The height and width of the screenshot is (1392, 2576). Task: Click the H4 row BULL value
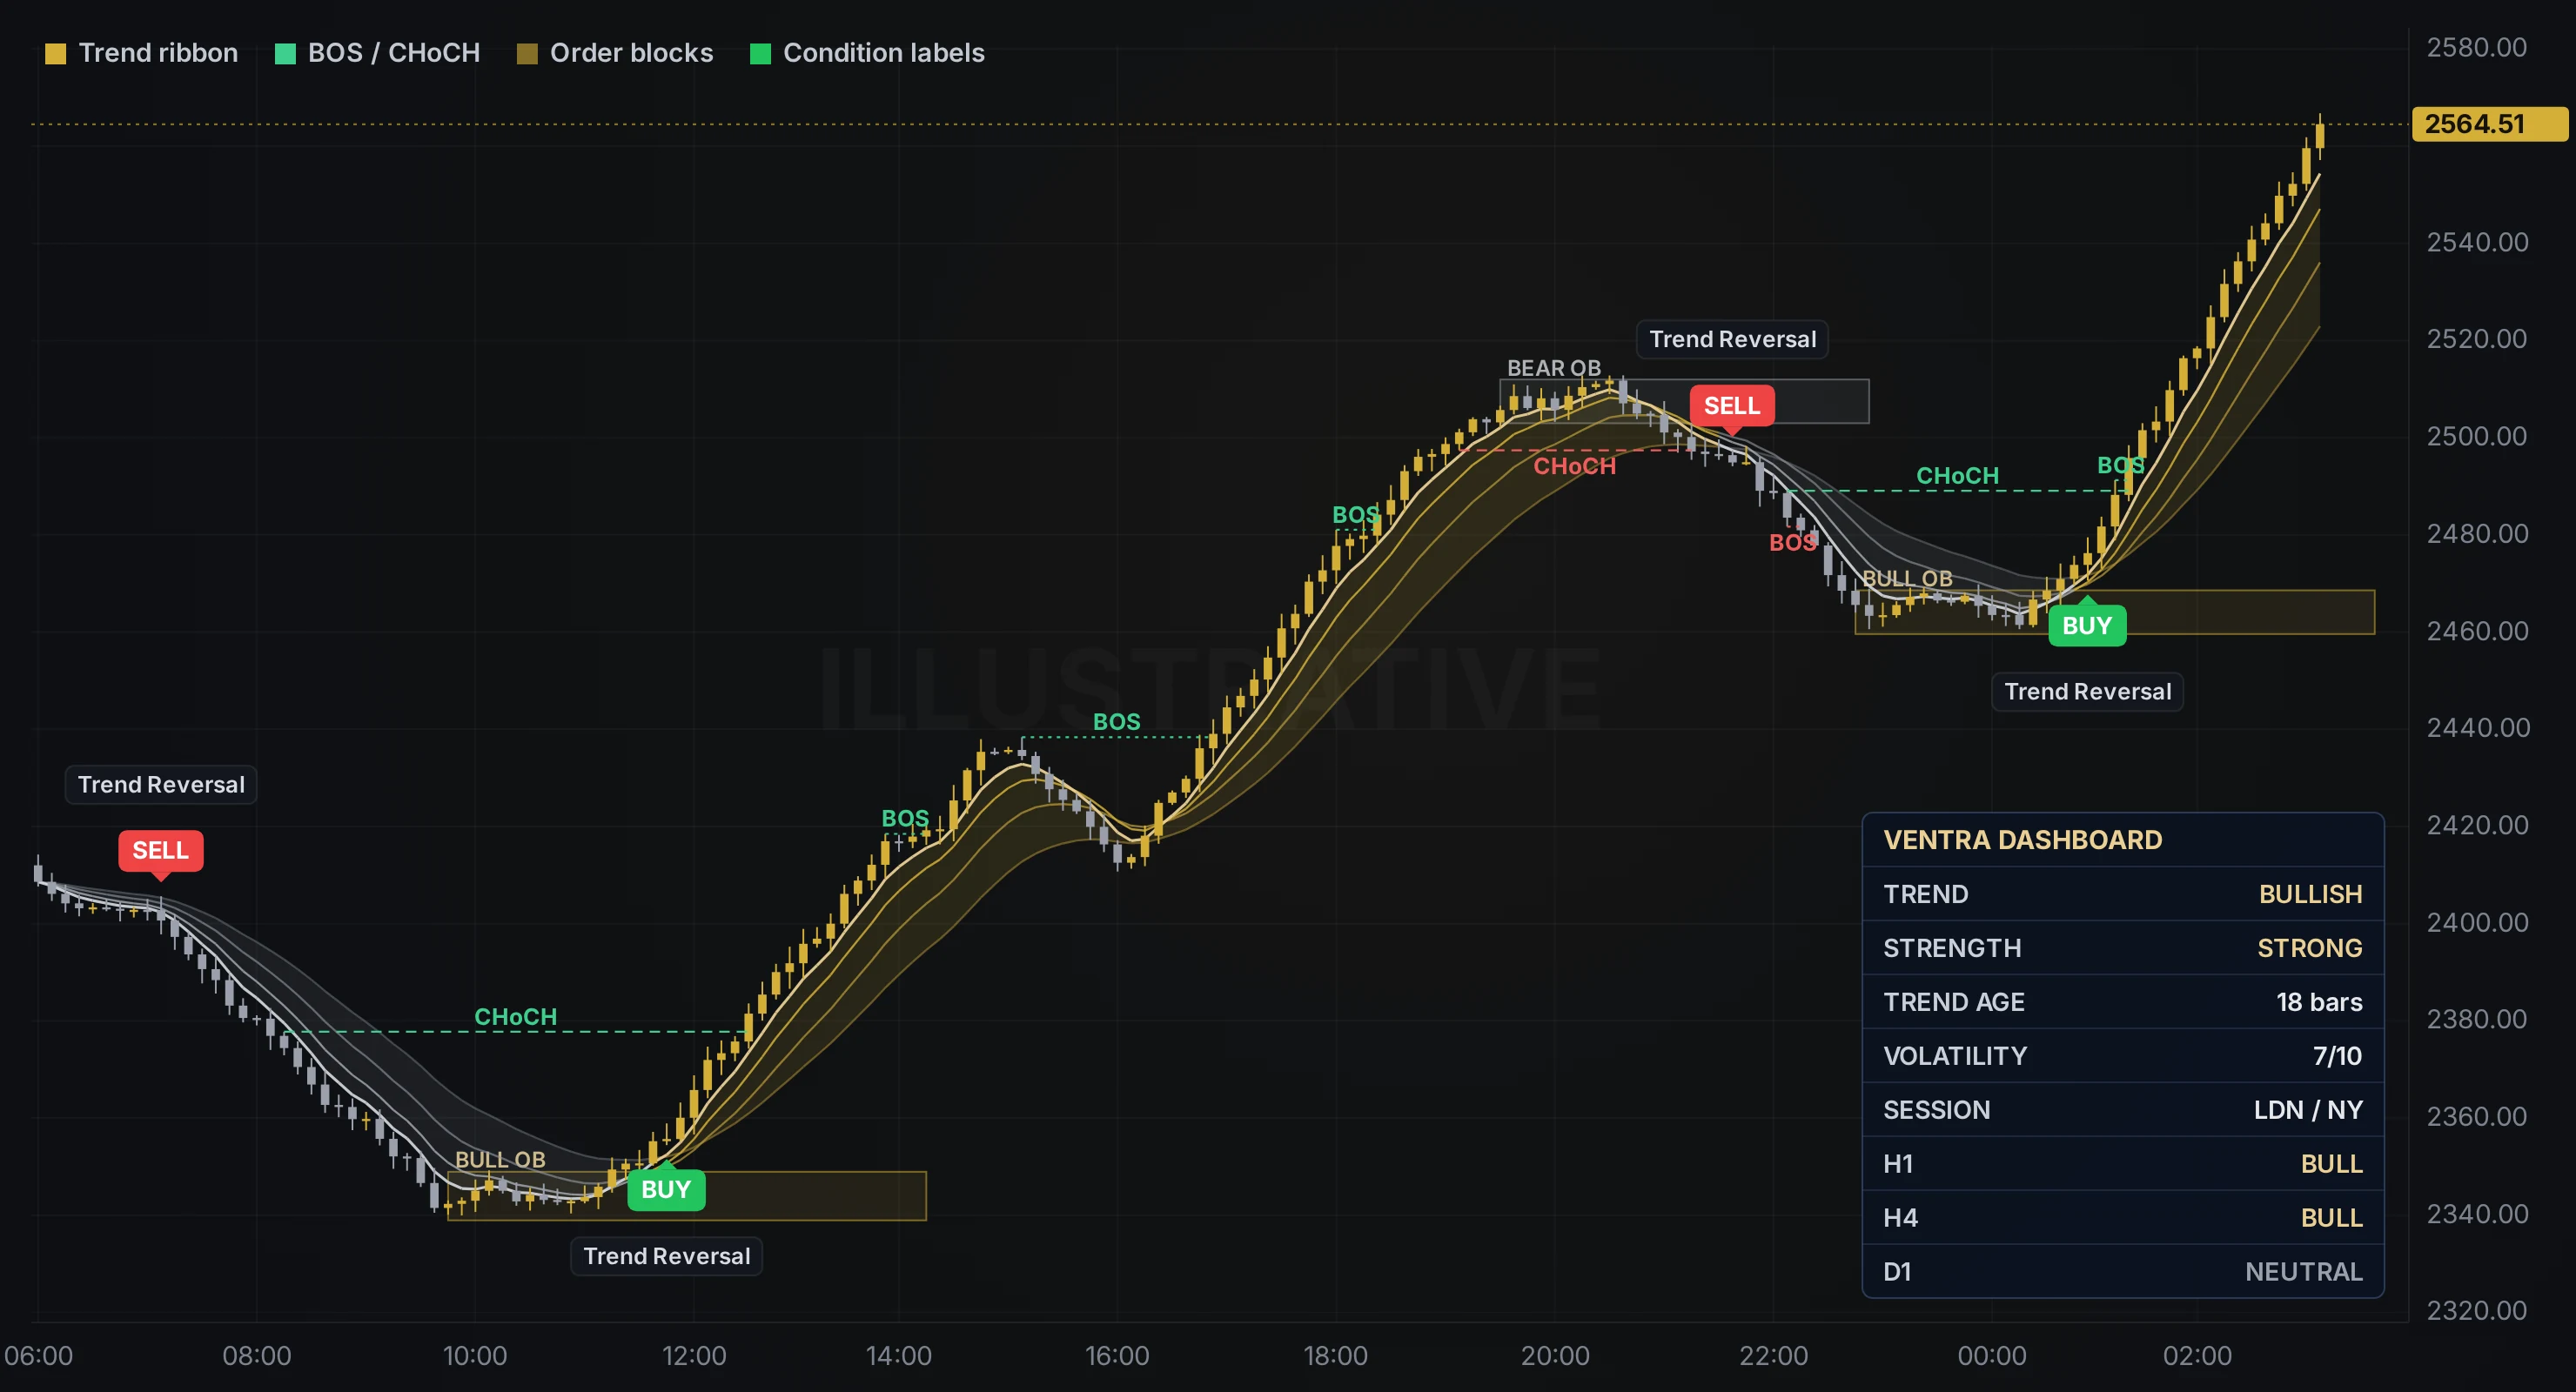pyautogui.click(x=2331, y=1218)
